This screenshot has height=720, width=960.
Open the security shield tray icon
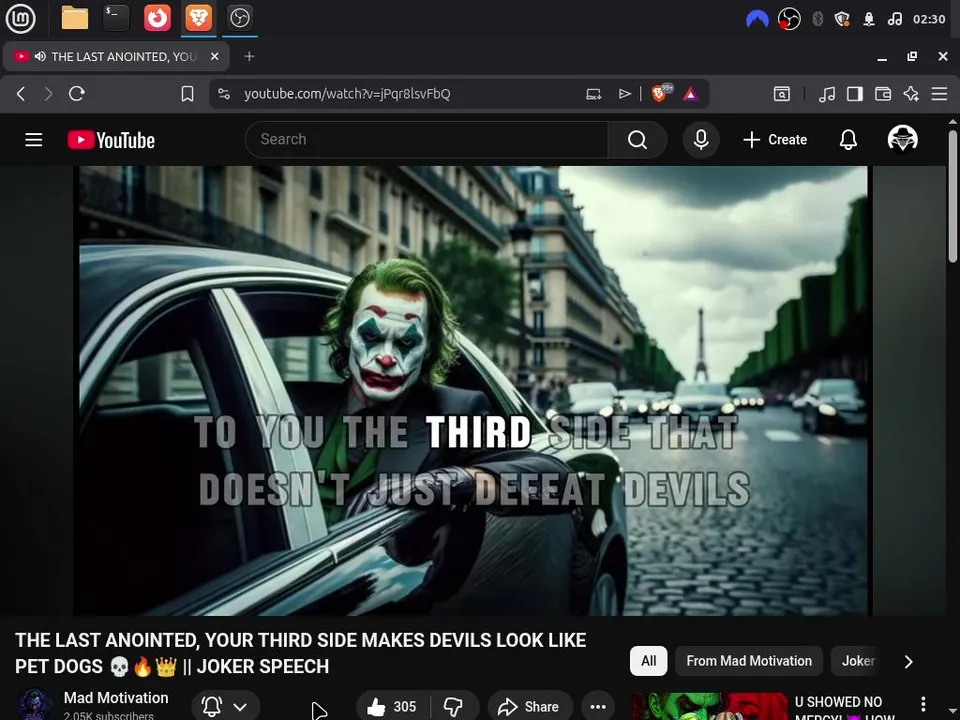(x=842, y=20)
